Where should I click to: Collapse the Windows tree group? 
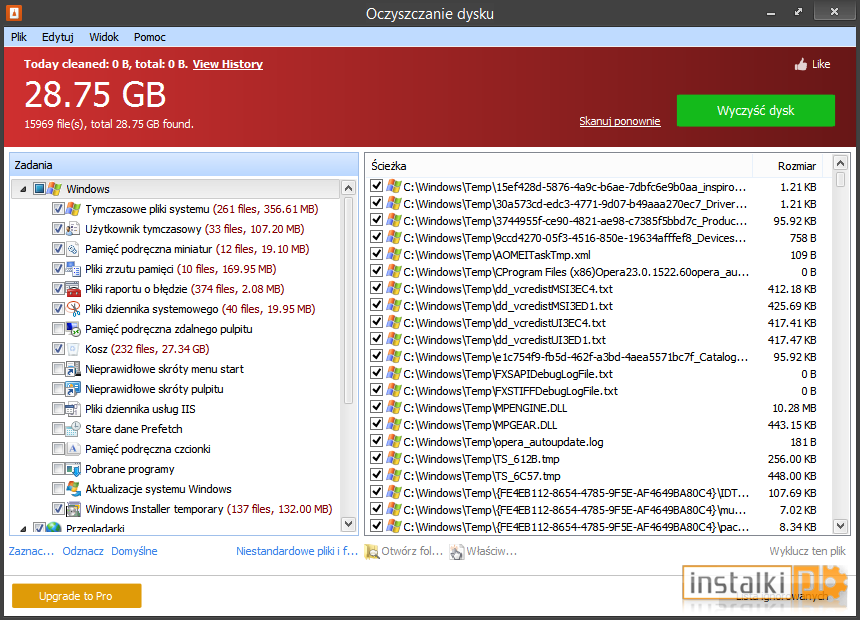tap(23, 189)
